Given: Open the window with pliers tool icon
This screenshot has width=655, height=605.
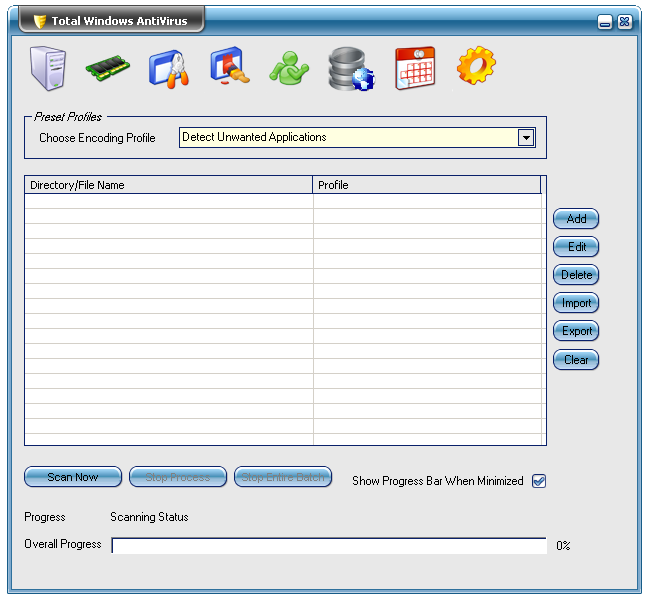Looking at the screenshot, I should (169, 69).
